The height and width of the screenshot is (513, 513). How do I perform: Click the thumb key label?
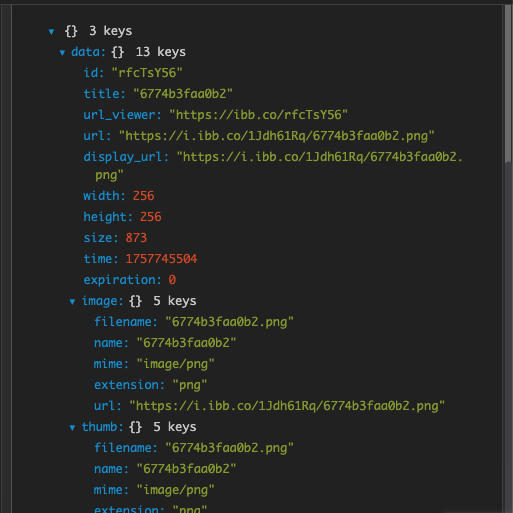[103, 427]
